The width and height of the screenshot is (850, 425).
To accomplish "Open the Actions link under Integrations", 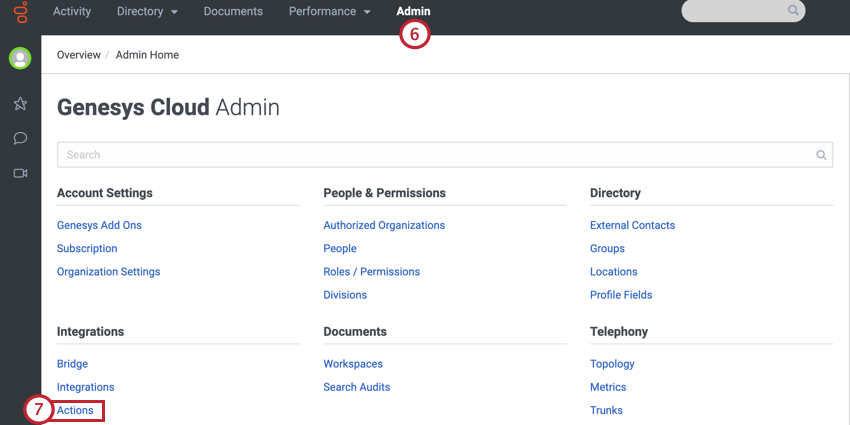I will point(75,410).
